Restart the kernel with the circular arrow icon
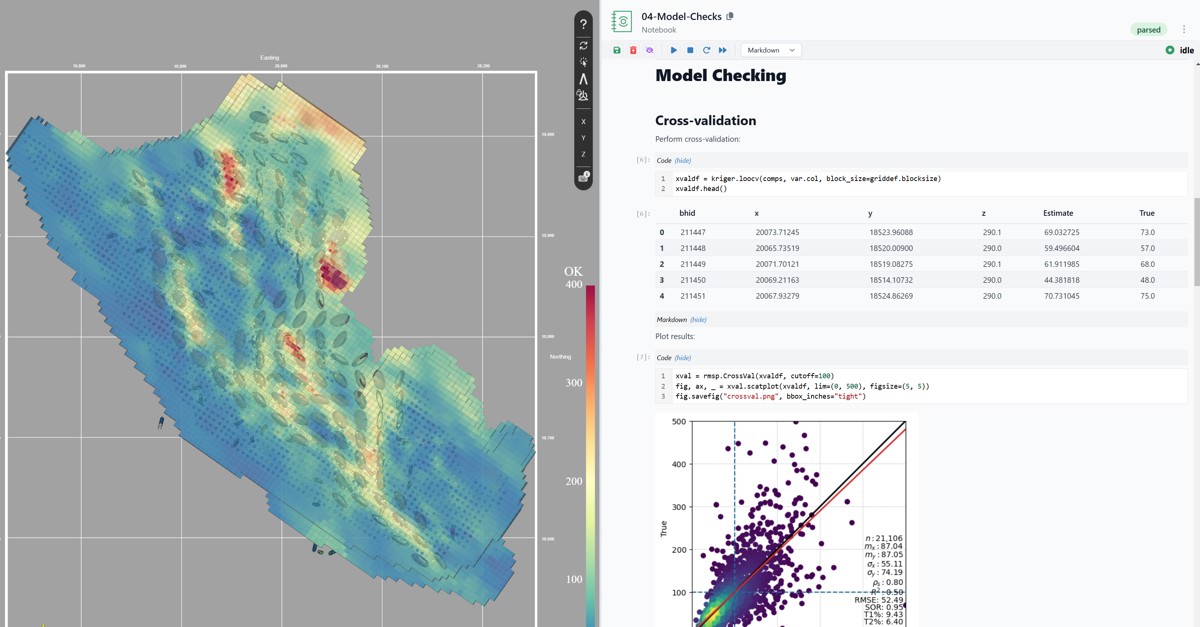This screenshot has width=1200, height=627. click(705, 49)
